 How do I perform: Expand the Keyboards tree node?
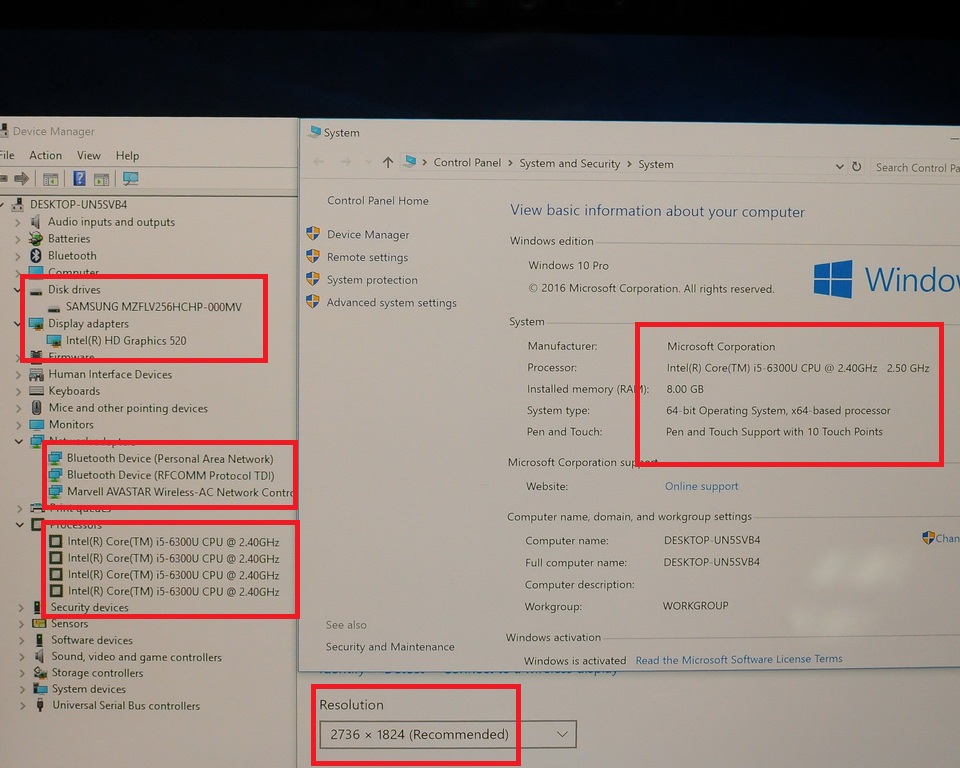point(18,391)
